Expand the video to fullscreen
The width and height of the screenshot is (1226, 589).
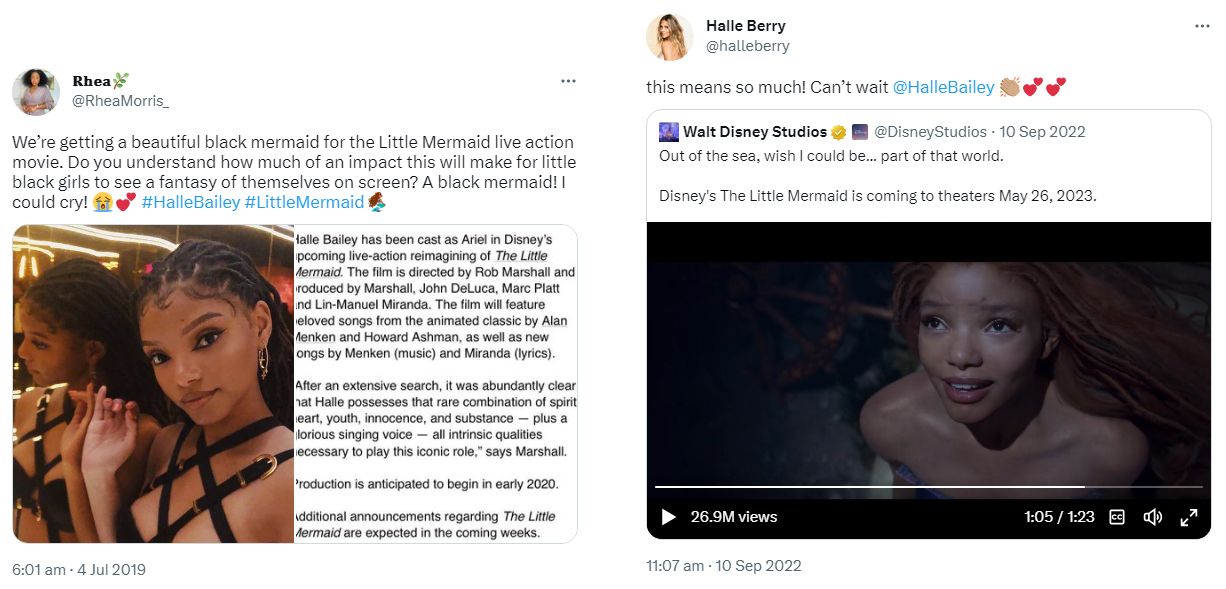pyautogui.click(x=1189, y=517)
